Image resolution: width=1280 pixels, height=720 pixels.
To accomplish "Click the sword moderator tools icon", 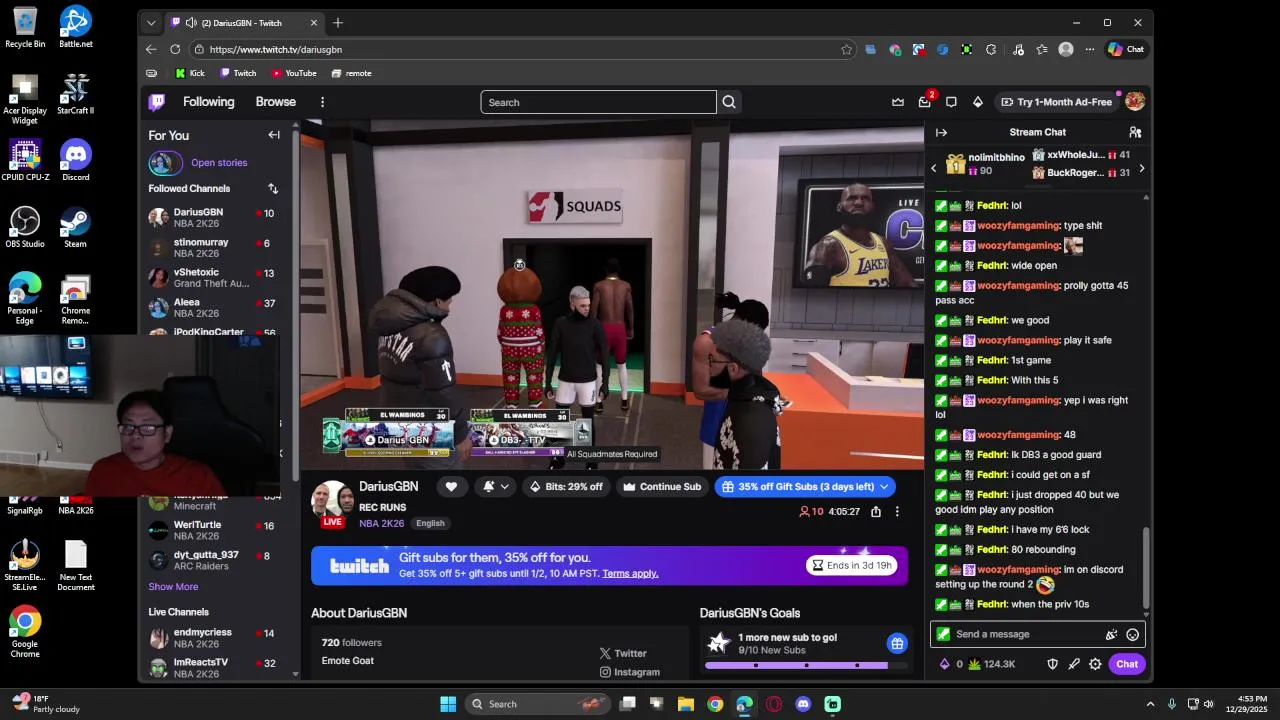I will pos(1074,664).
